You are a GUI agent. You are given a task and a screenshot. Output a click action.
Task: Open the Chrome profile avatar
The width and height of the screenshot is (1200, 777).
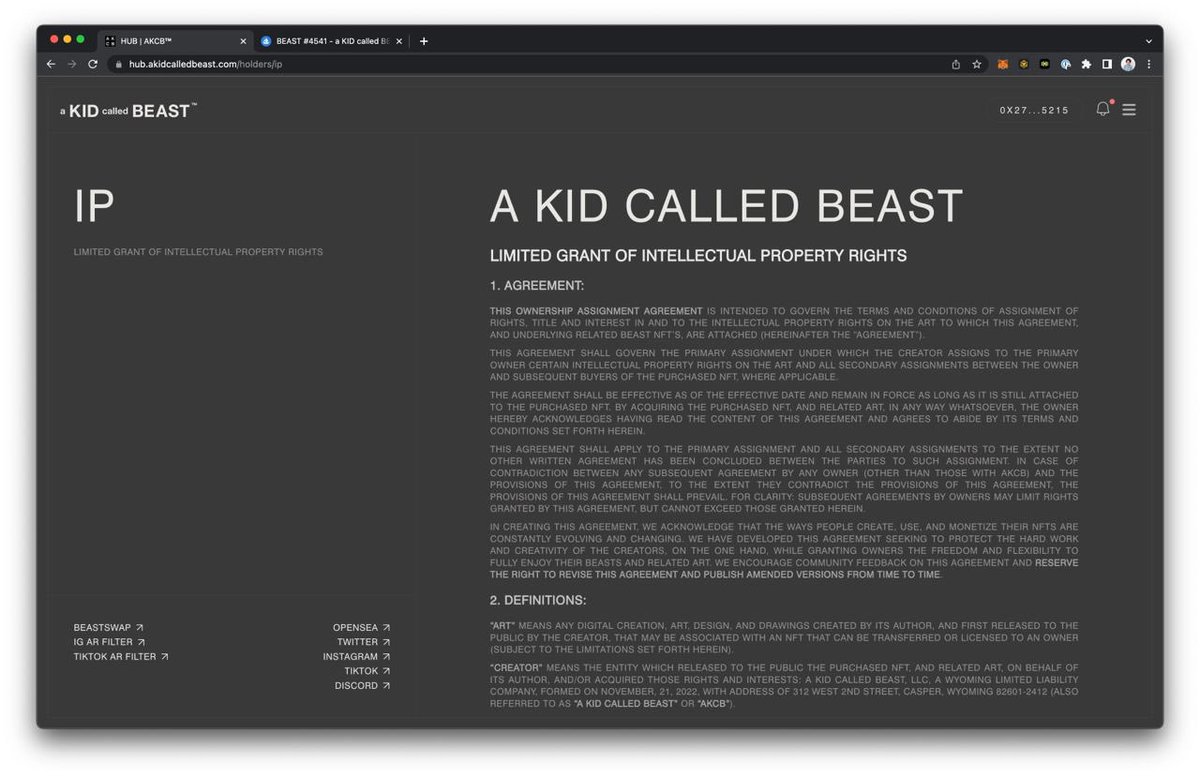click(1128, 64)
